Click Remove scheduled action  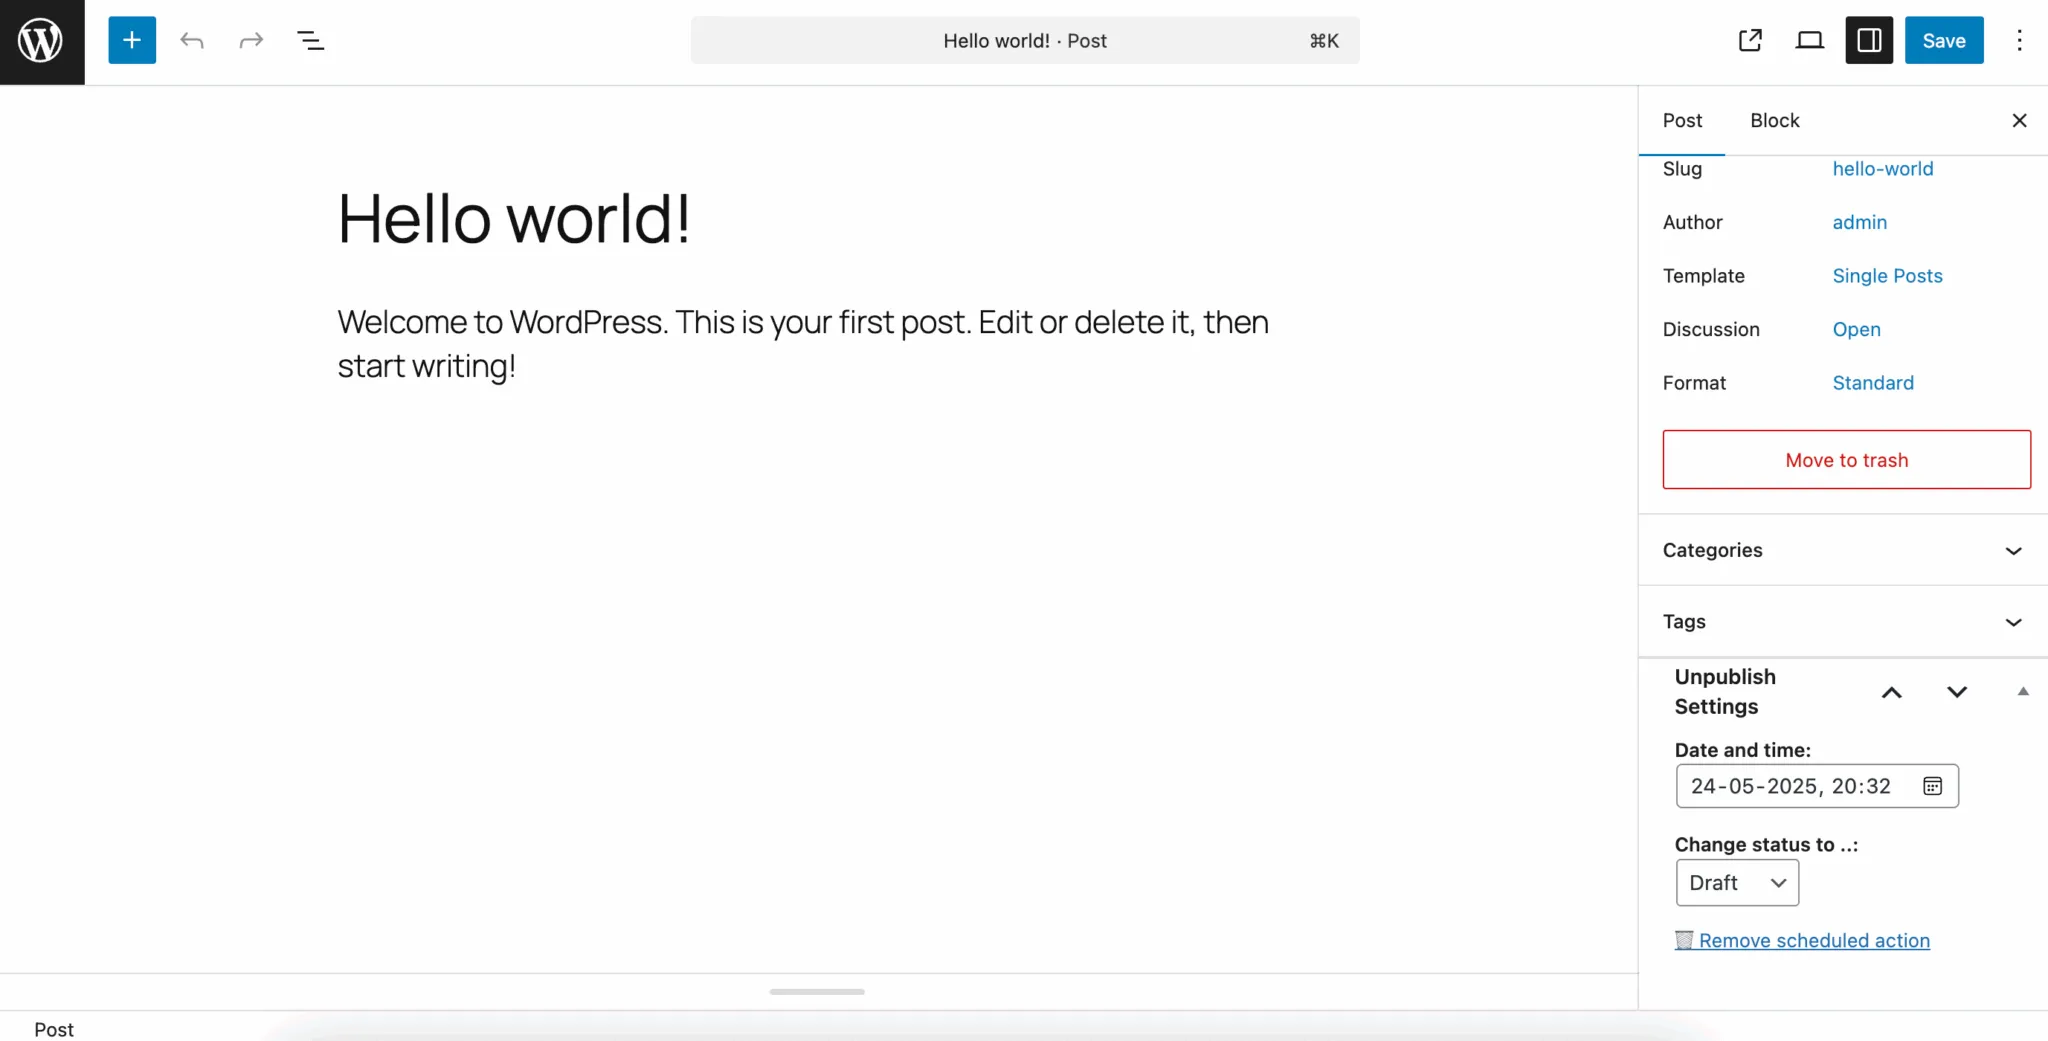coord(1814,940)
